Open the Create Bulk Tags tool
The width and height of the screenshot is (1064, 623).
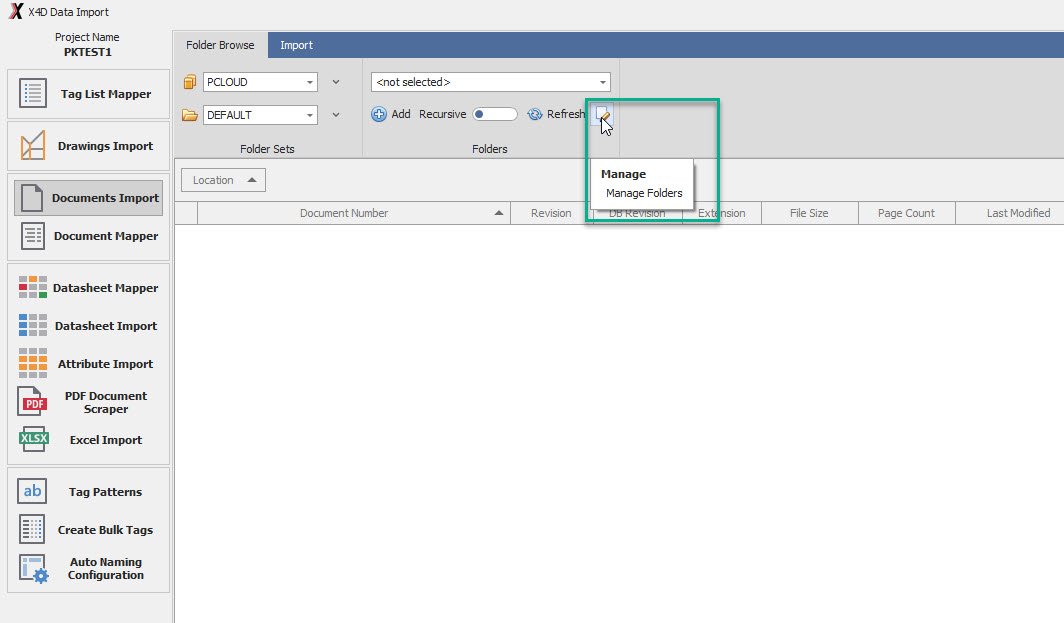(88, 530)
